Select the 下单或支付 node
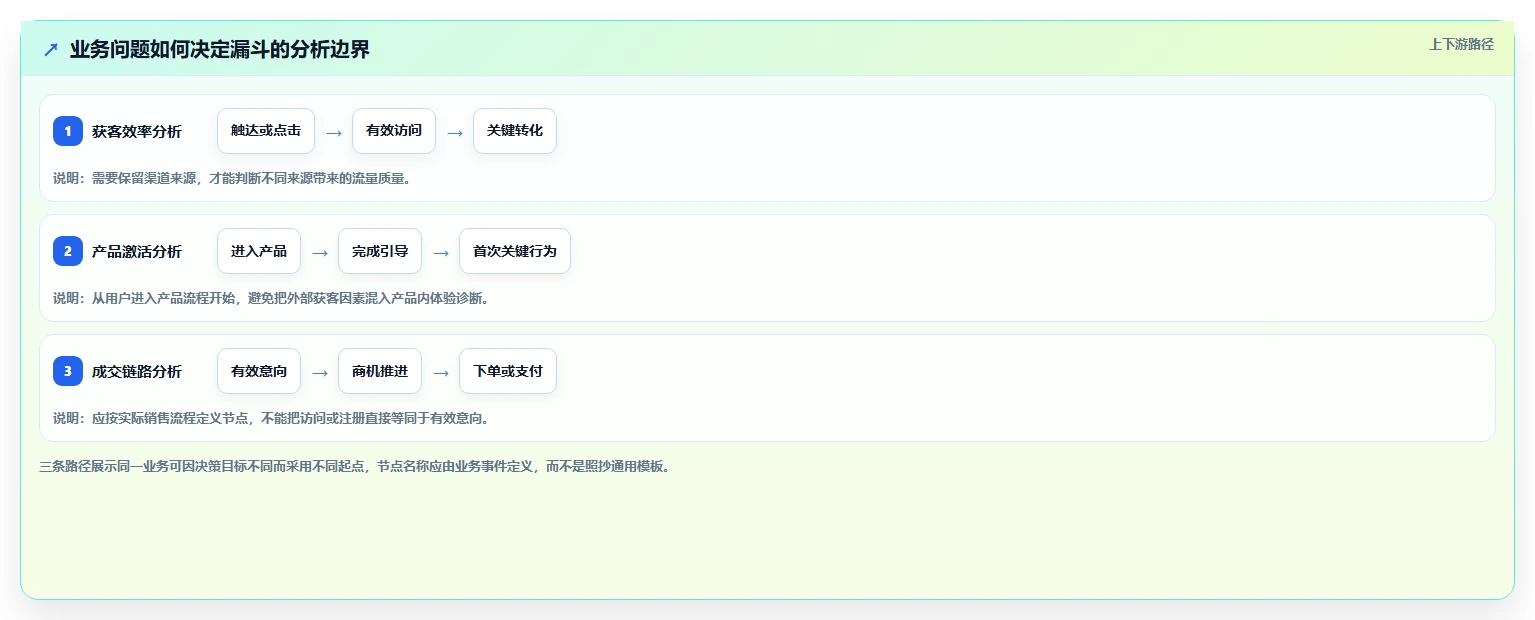The width and height of the screenshot is (1535, 620). pyautogui.click(x=508, y=371)
